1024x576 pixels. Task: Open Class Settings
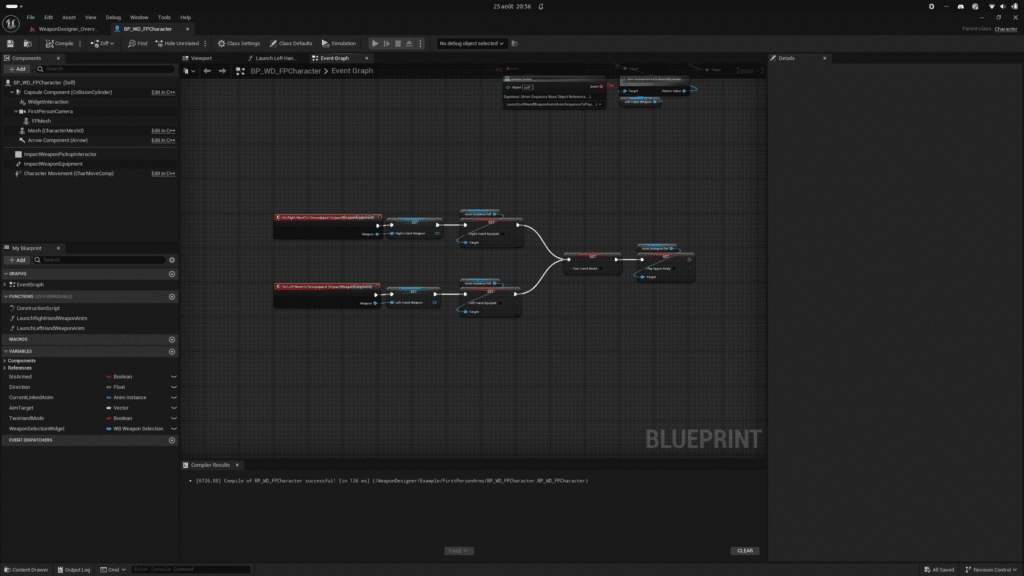pos(238,44)
